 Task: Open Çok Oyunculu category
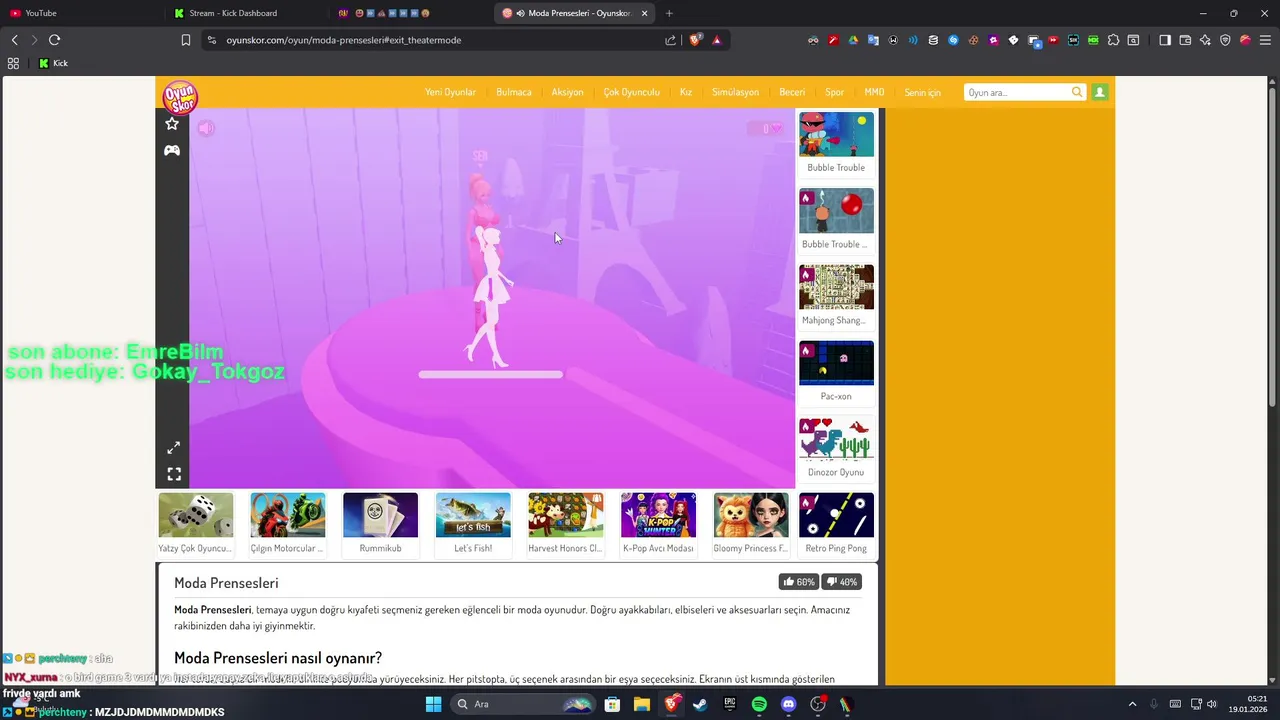tap(631, 92)
